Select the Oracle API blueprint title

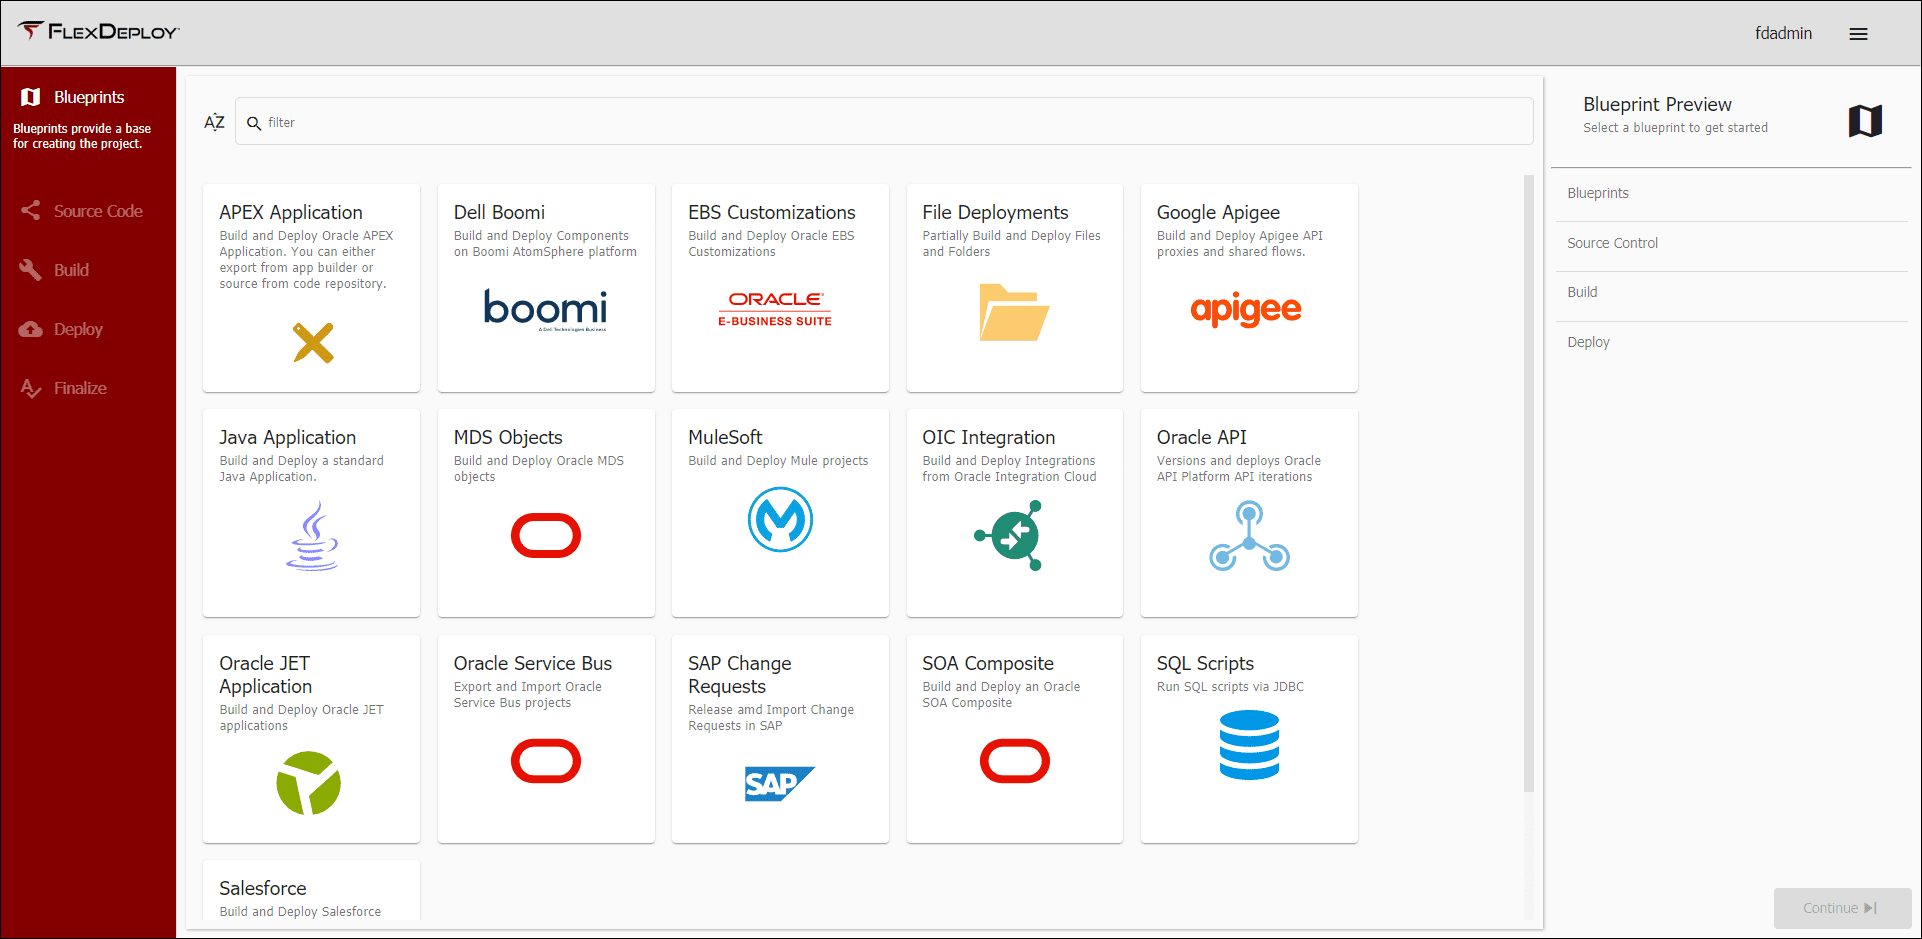point(1201,438)
